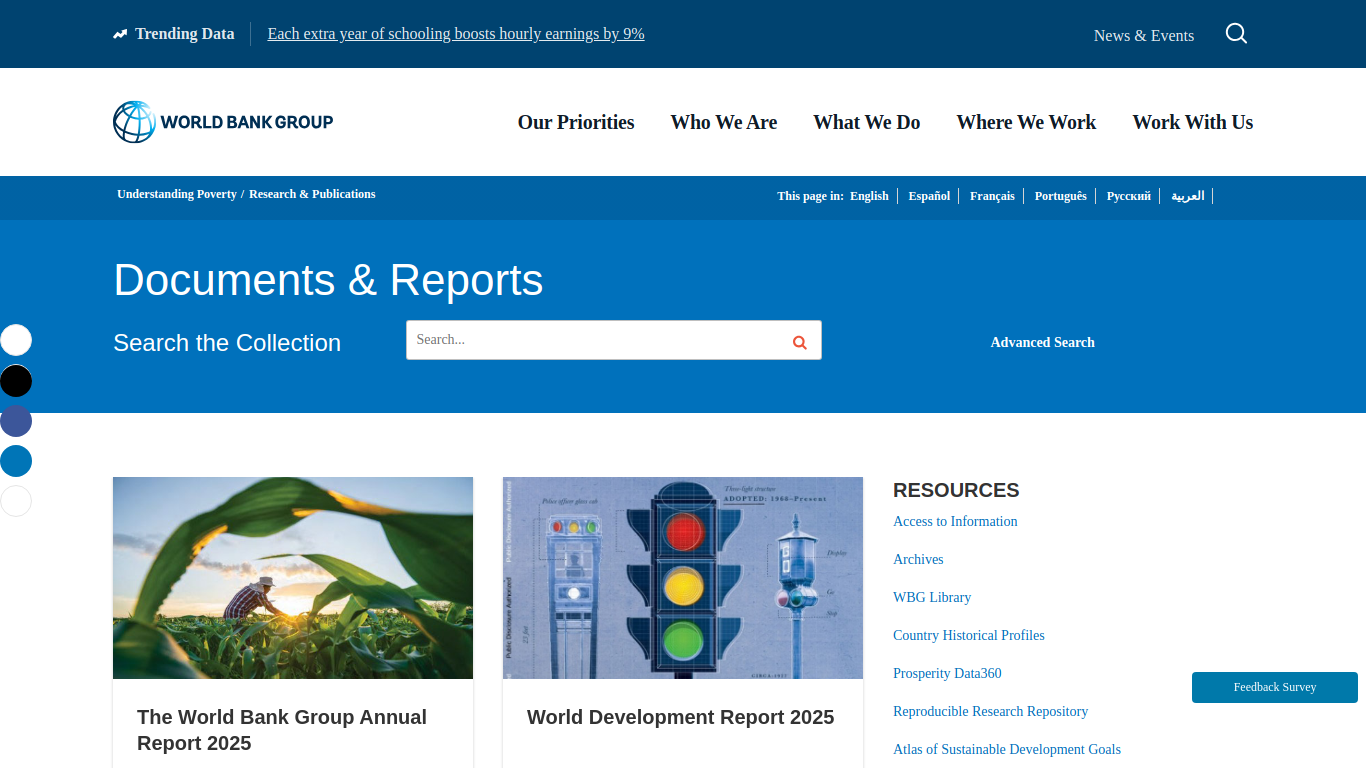Viewport: 1366px width, 768px height.
Task: Open Country Historical Profiles link
Action: pyautogui.click(x=969, y=635)
